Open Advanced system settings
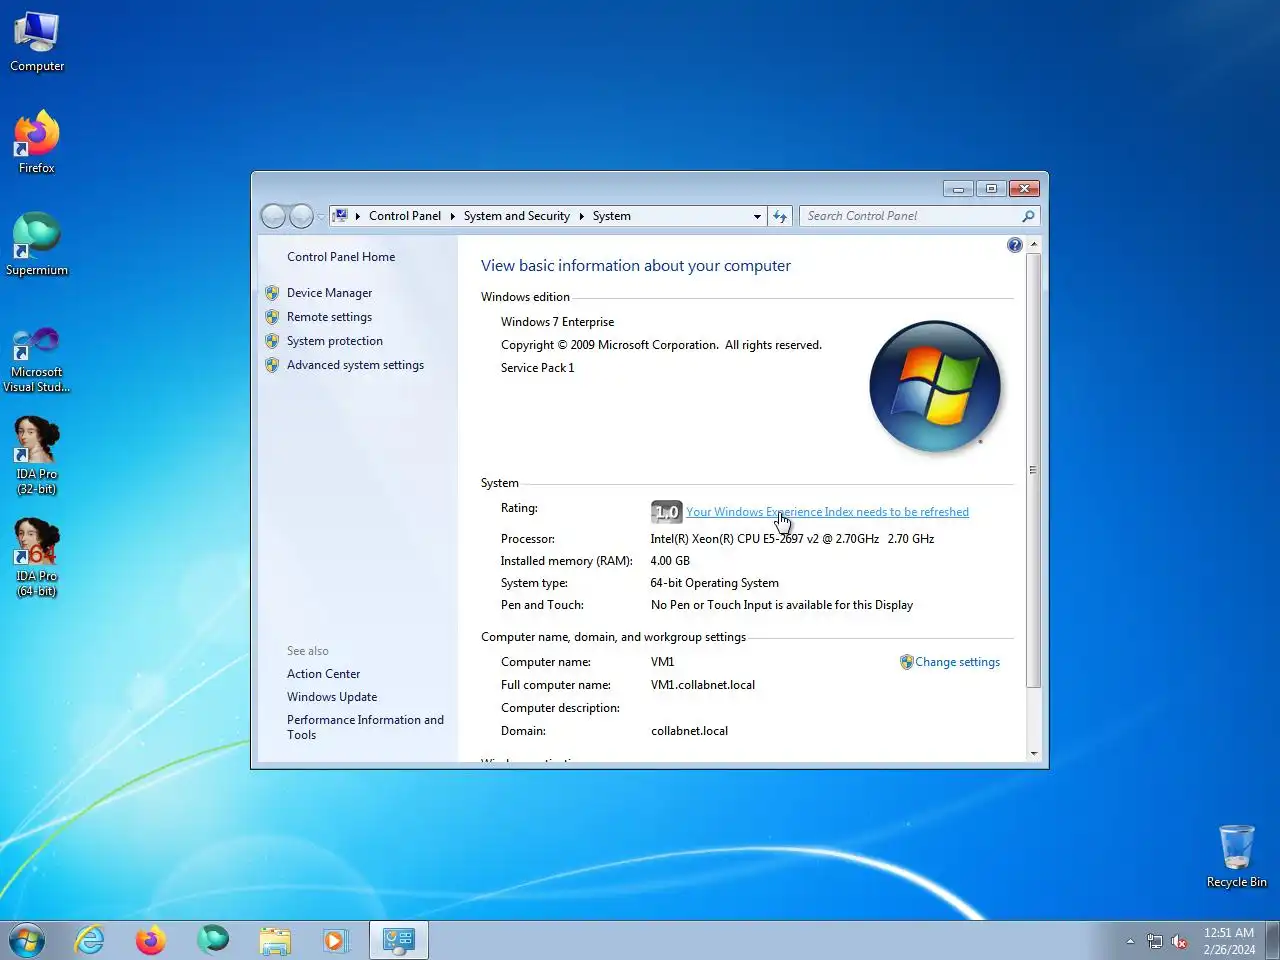Image resolution: width=1280 pixels, height=960 pixels. [355, 365]
